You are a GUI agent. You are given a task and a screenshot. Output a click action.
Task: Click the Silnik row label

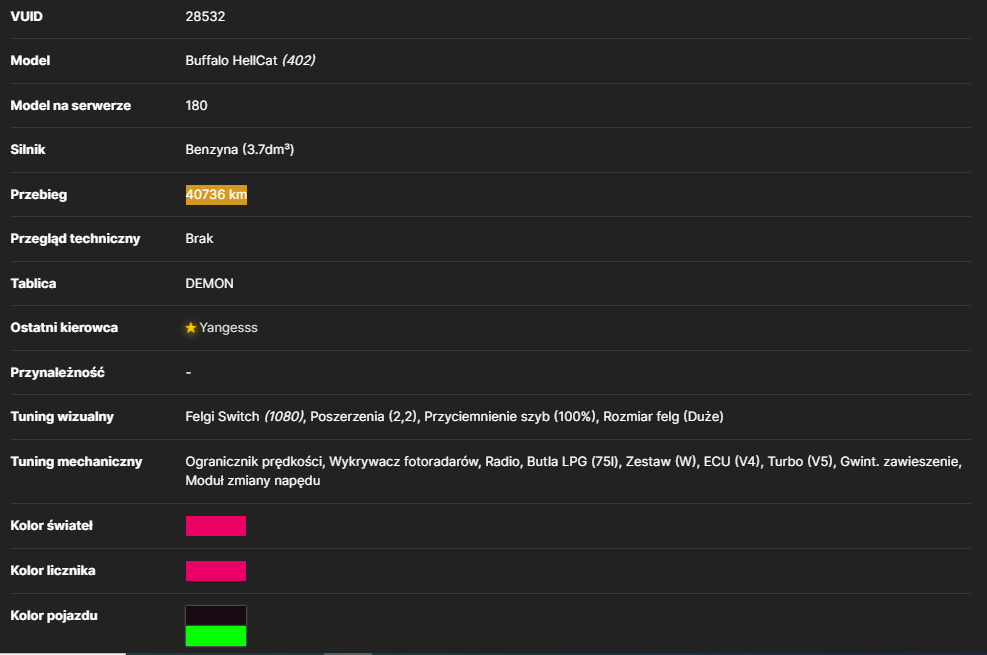coord(28,150)
